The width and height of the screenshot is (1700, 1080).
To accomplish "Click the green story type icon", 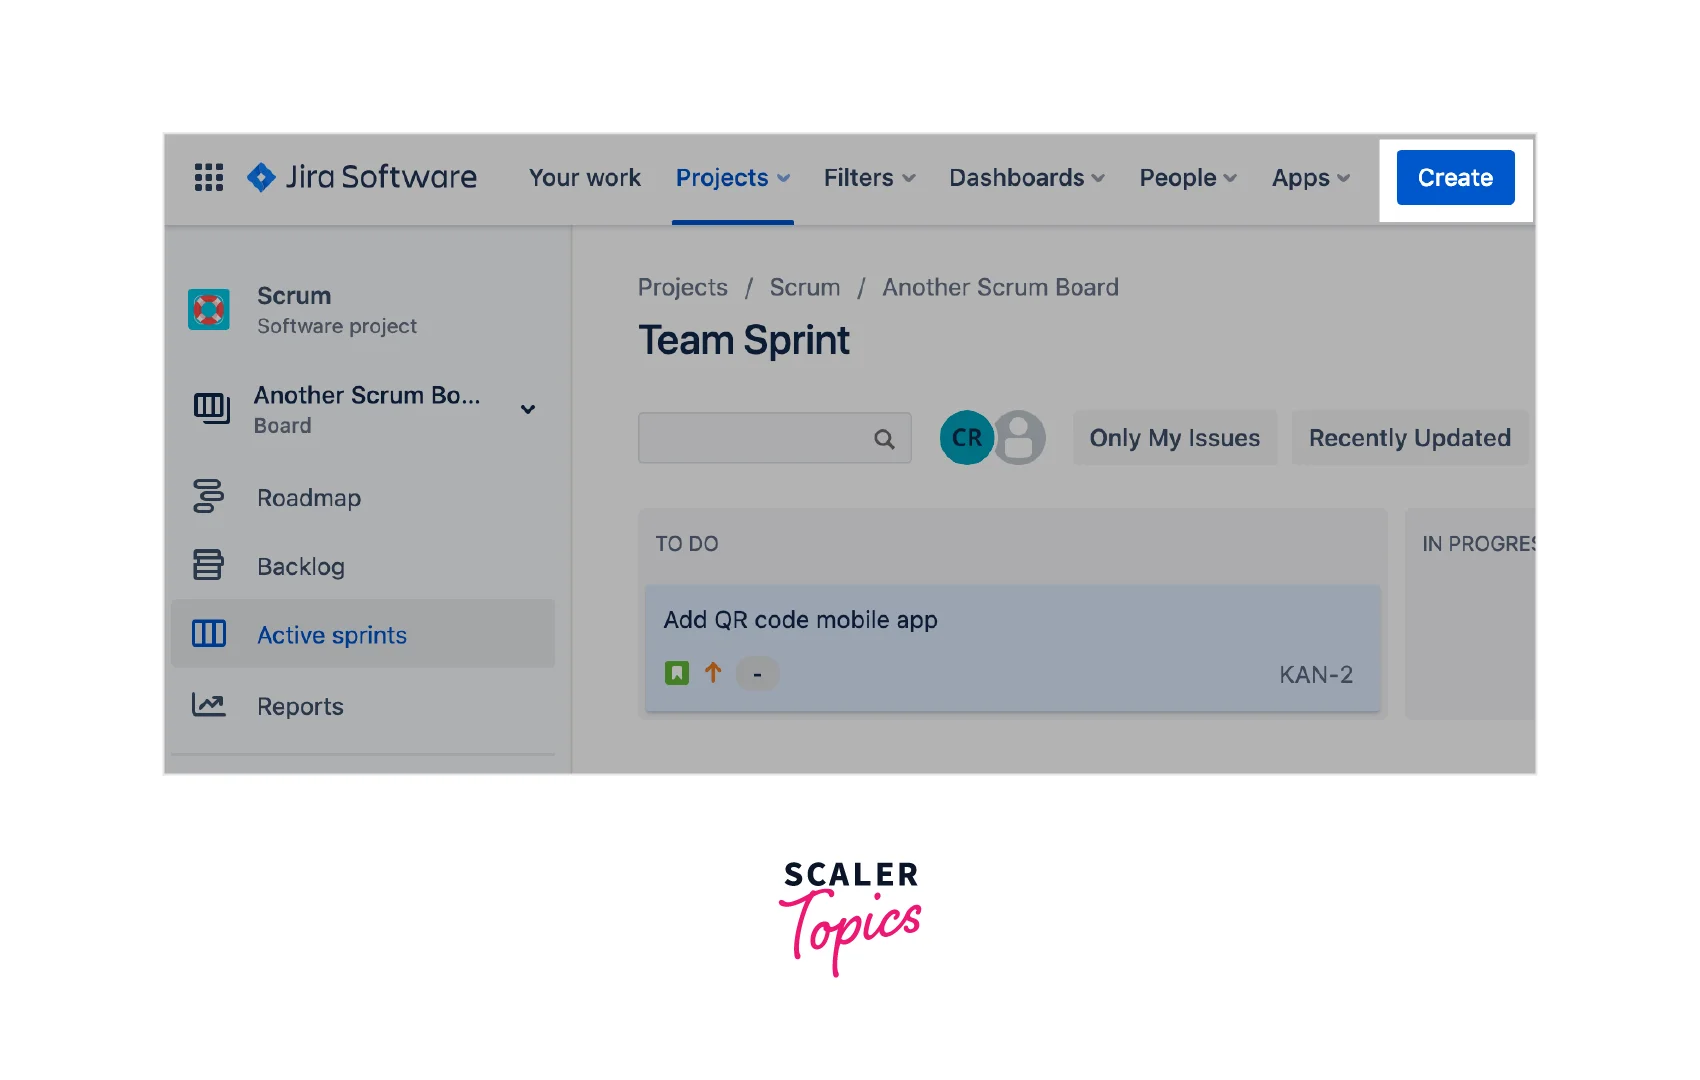I will point(677,673).
